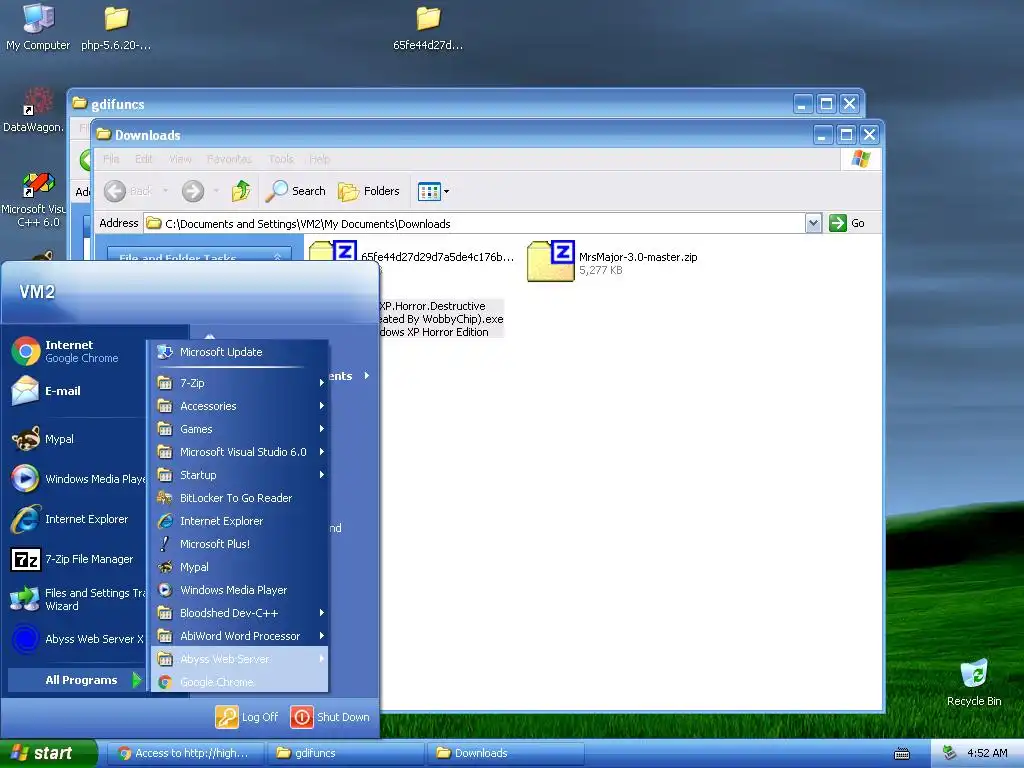This screenshot has width=1024, height=768.
Task: Click the Log Off button
Action: [x=248, y=716]
